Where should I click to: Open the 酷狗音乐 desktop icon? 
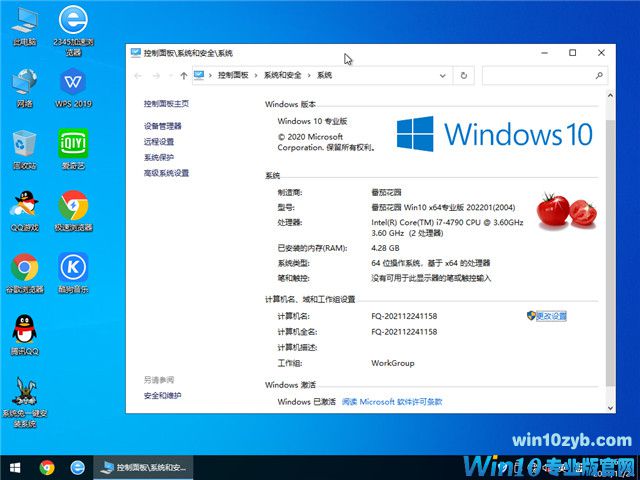(x=73, y=273)
